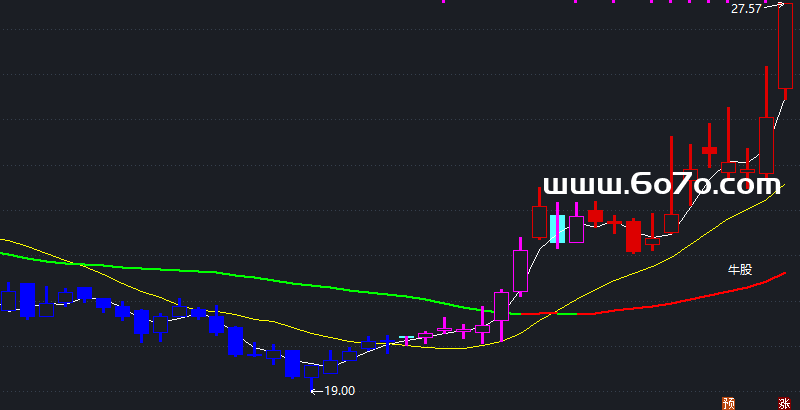Viewport: 800px width, 410px height.
Task: Click the orange 预 marker icon
Action: pyautogui.click(x=728, y=402)
